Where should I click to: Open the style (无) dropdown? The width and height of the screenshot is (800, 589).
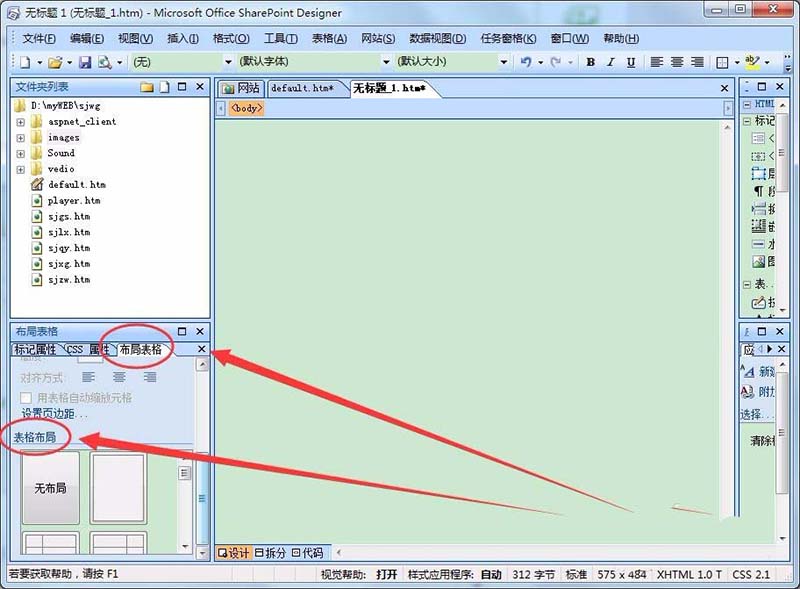(x=228, y=62)
